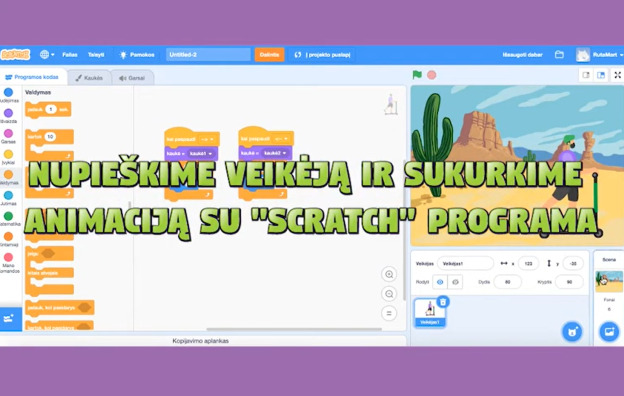Click the red stop button
Image resolution: width=624 pixels, height=396 pixels.
(x=431, y=75)
